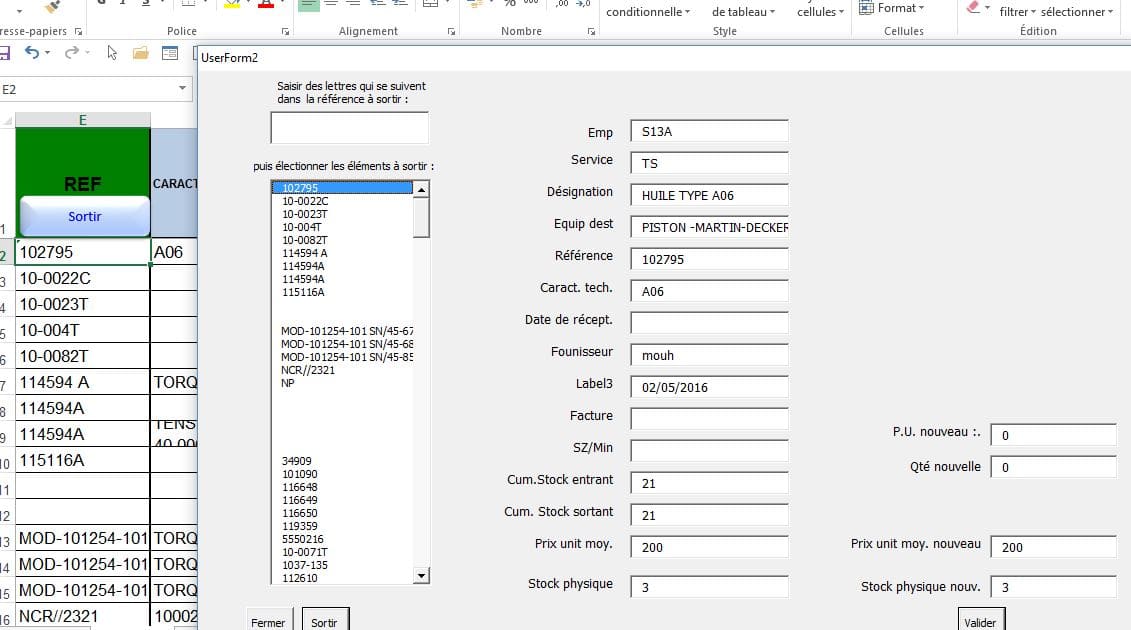Click the mouse pointer icon in quick access toolbar

(112, 53)
